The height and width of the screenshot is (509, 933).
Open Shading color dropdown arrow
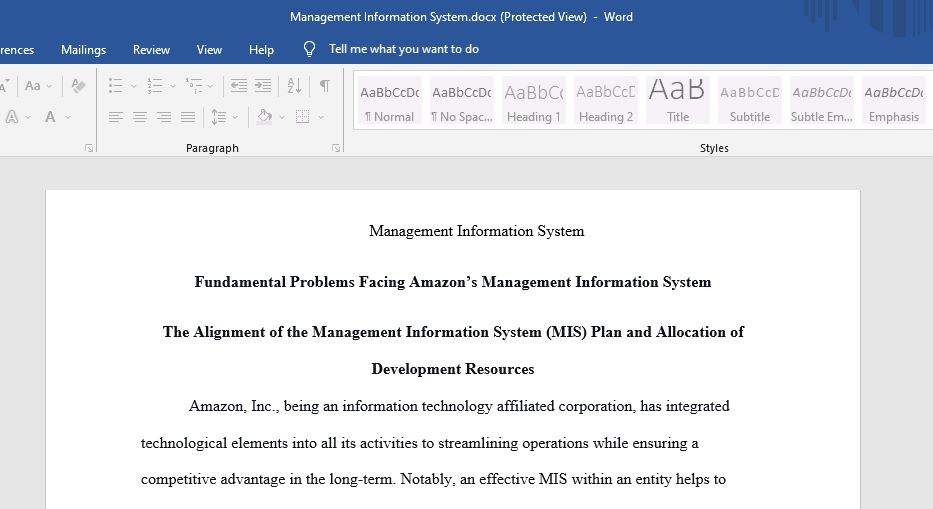tap(282, 117)
